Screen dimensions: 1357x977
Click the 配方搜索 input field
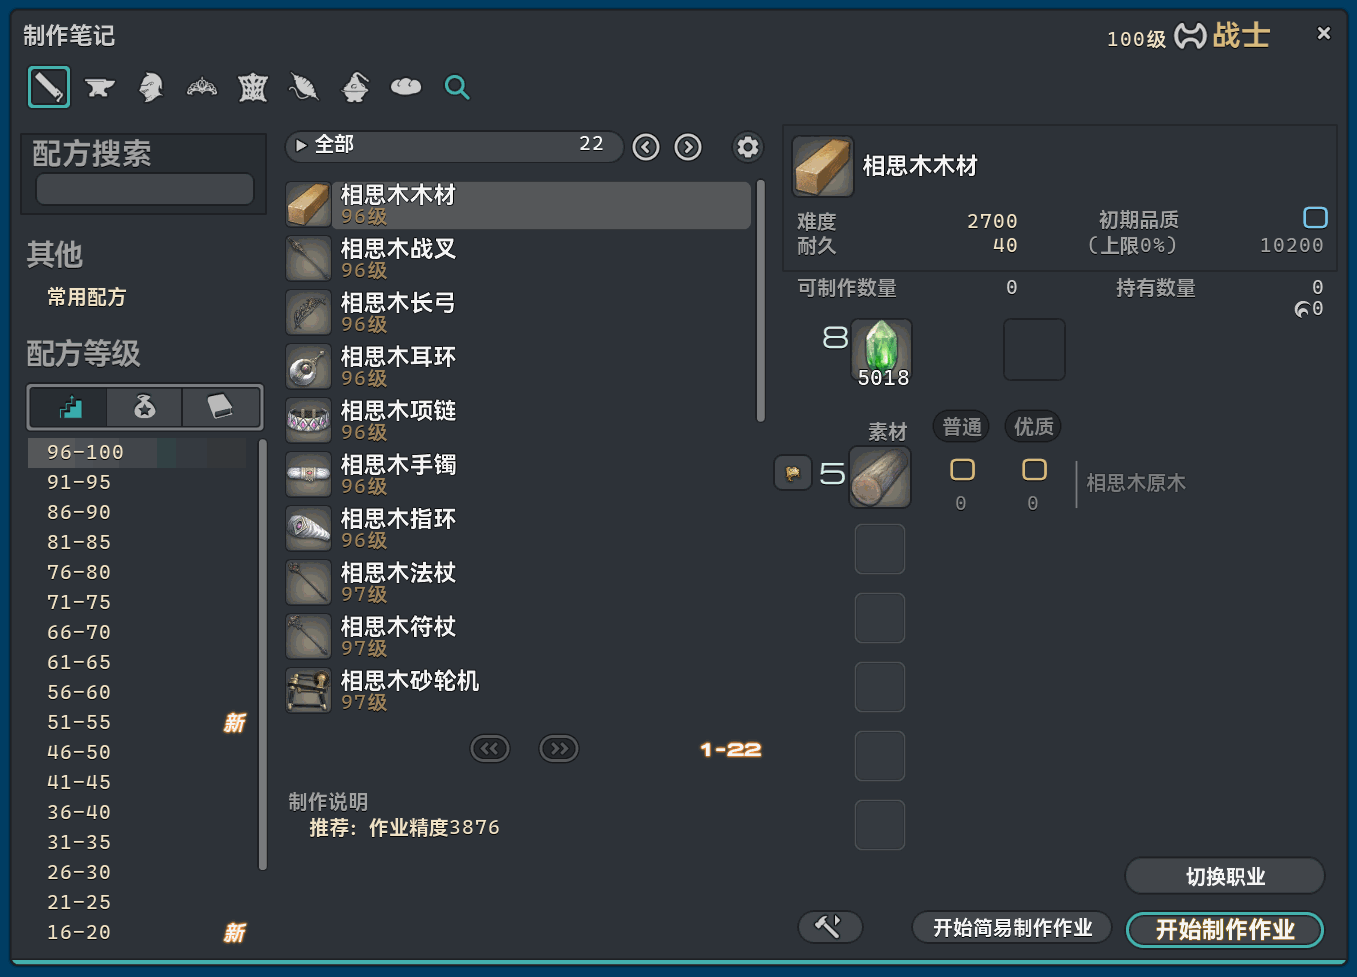click(x=145, y=189)
